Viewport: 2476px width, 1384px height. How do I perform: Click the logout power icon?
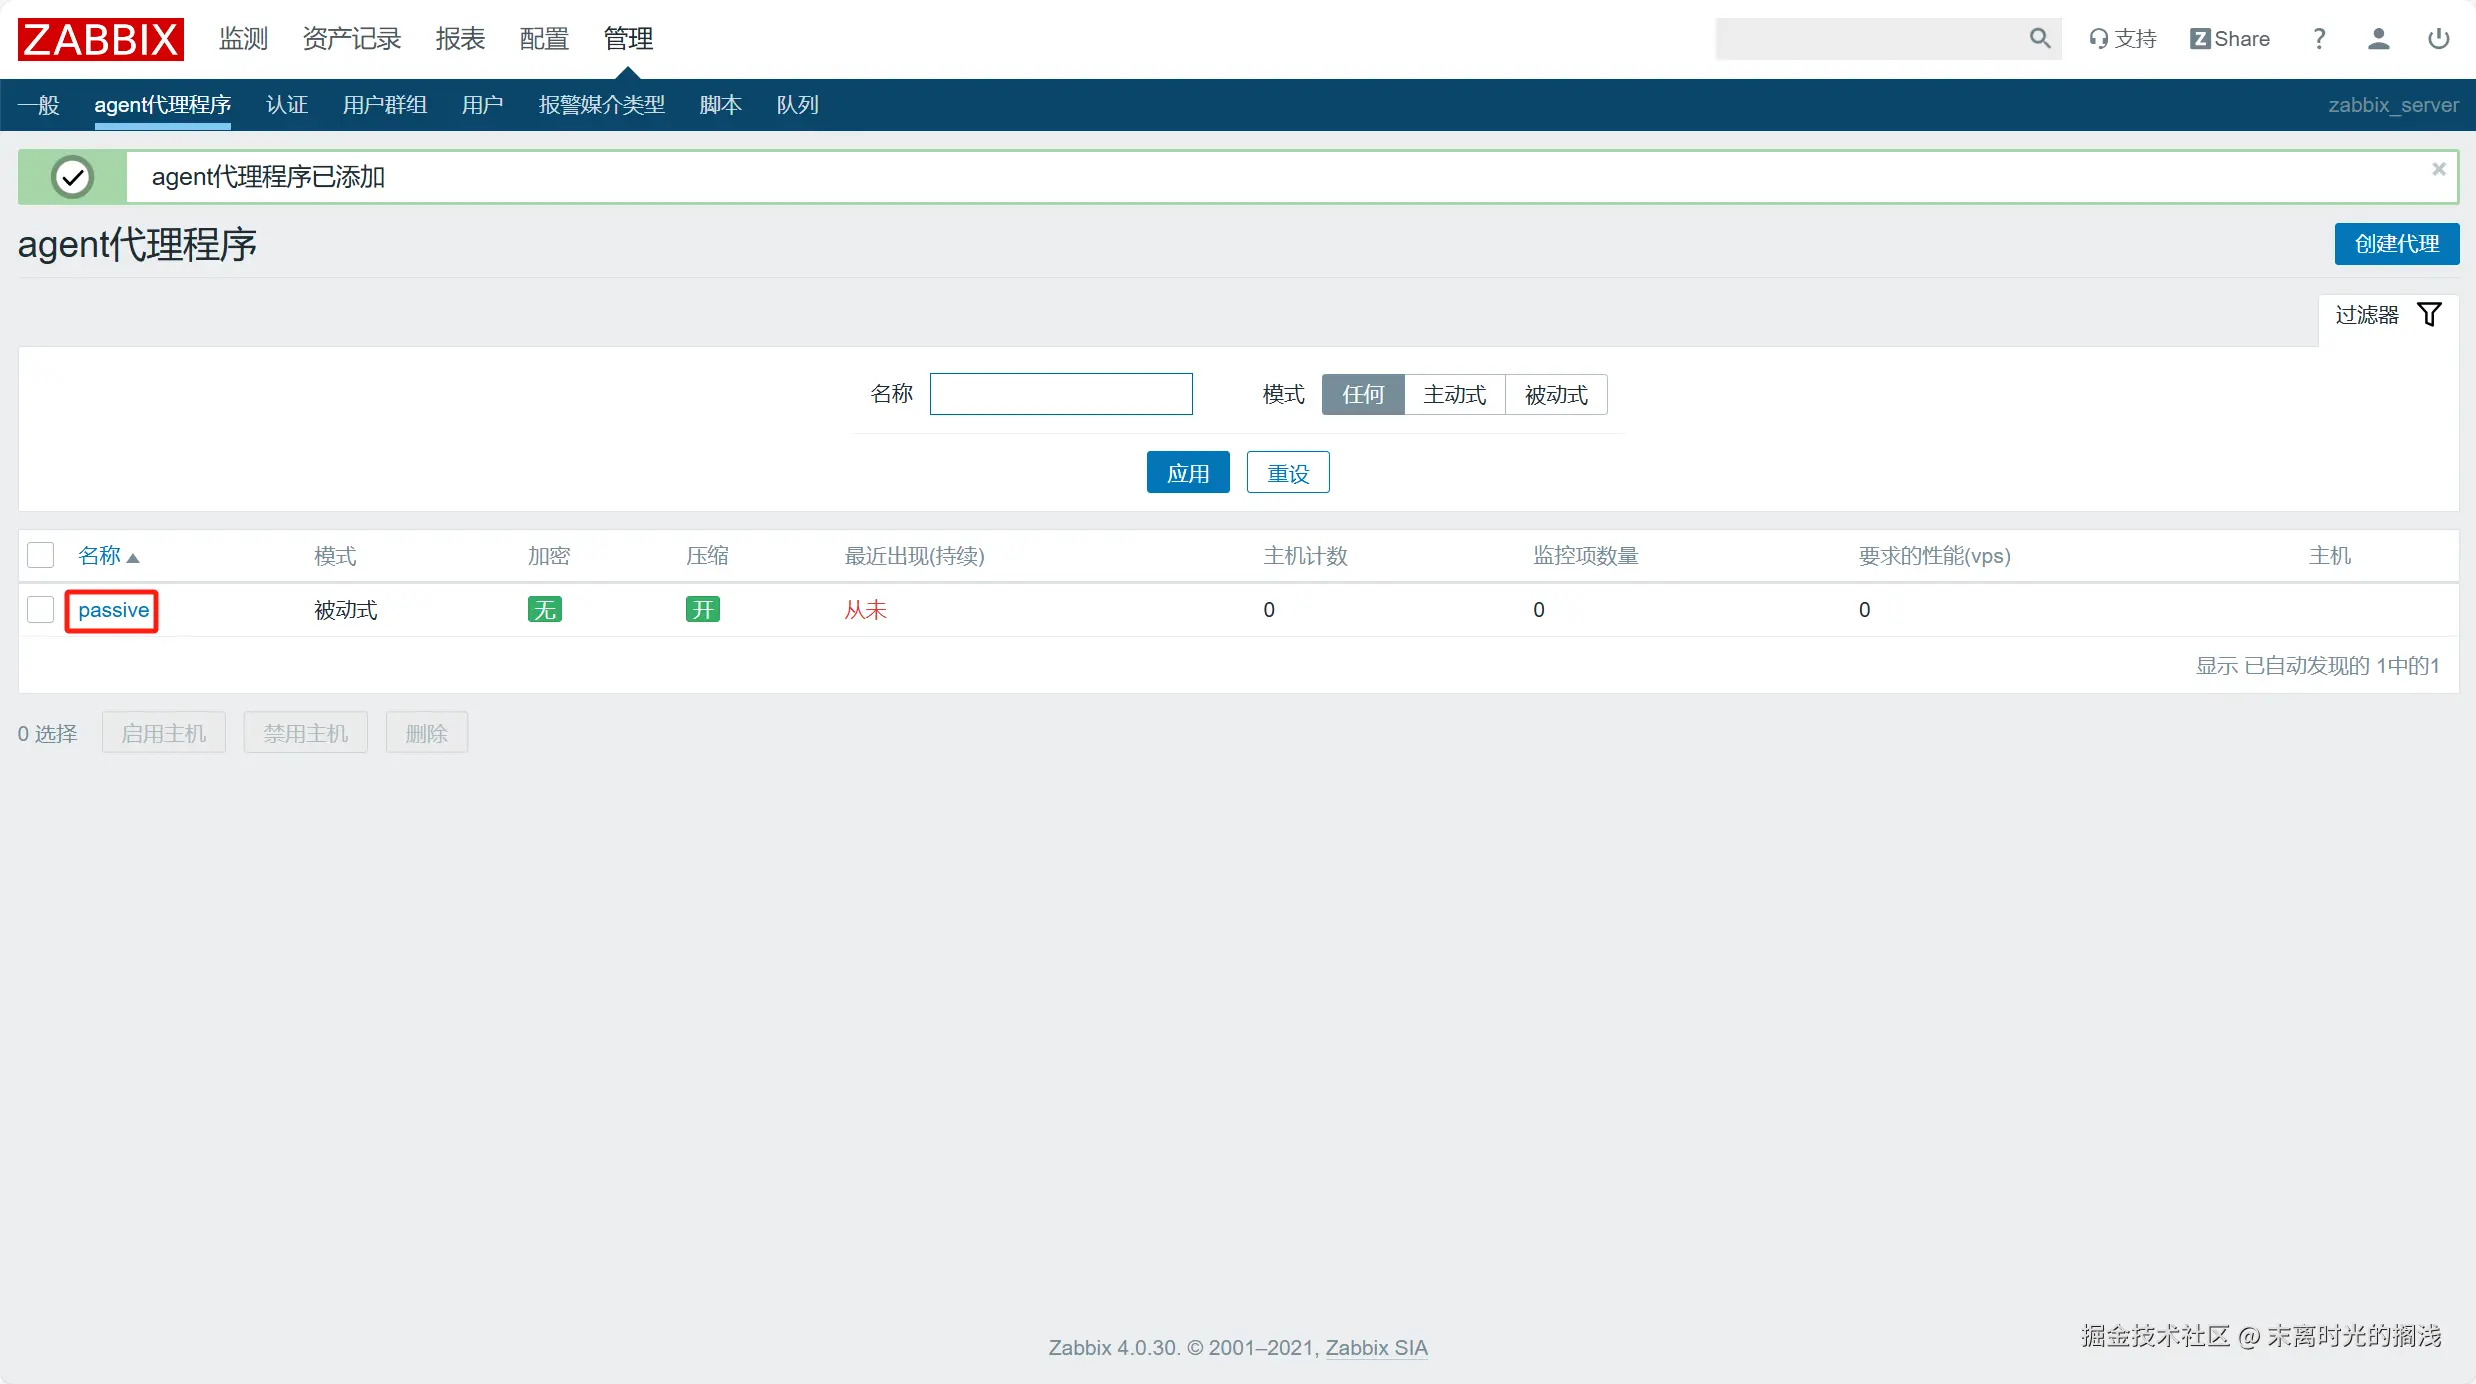pyautogui.click(x=2438, y=39)
